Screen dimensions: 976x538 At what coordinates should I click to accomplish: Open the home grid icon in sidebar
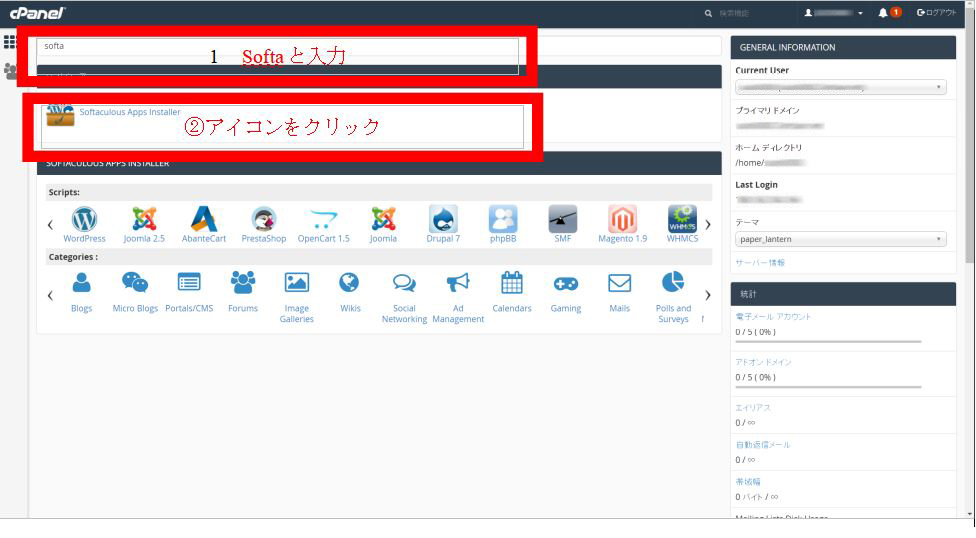[10, 42]
